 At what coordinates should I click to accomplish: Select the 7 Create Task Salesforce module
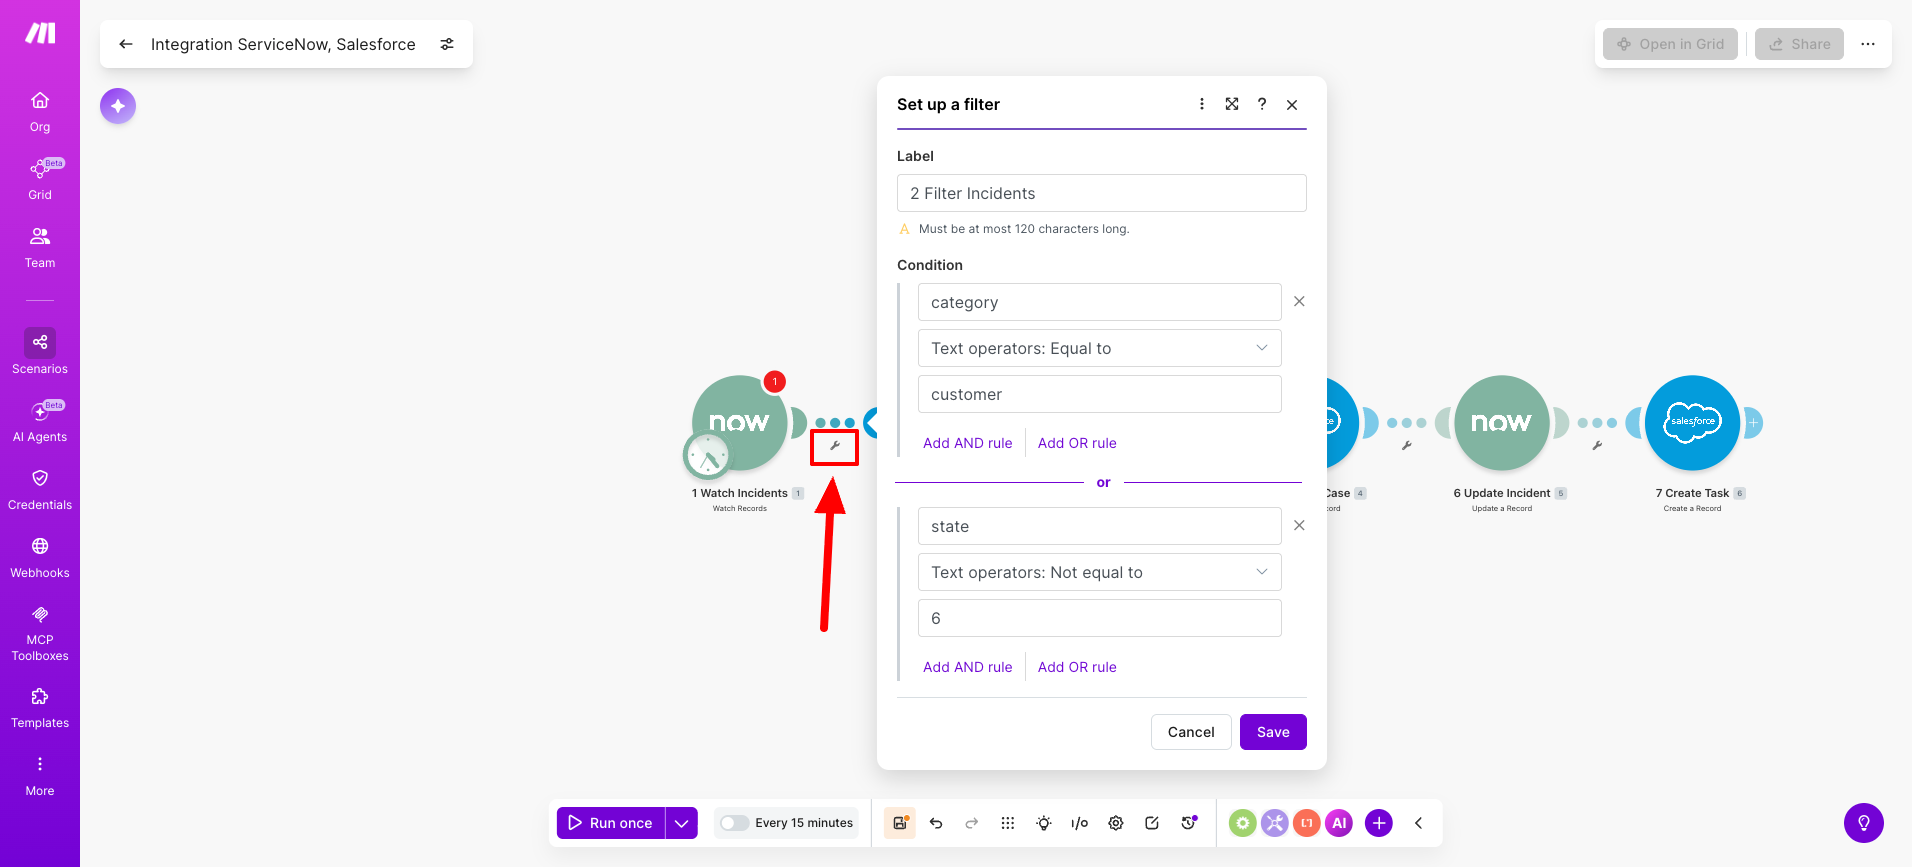click(x=1692, y=423)
